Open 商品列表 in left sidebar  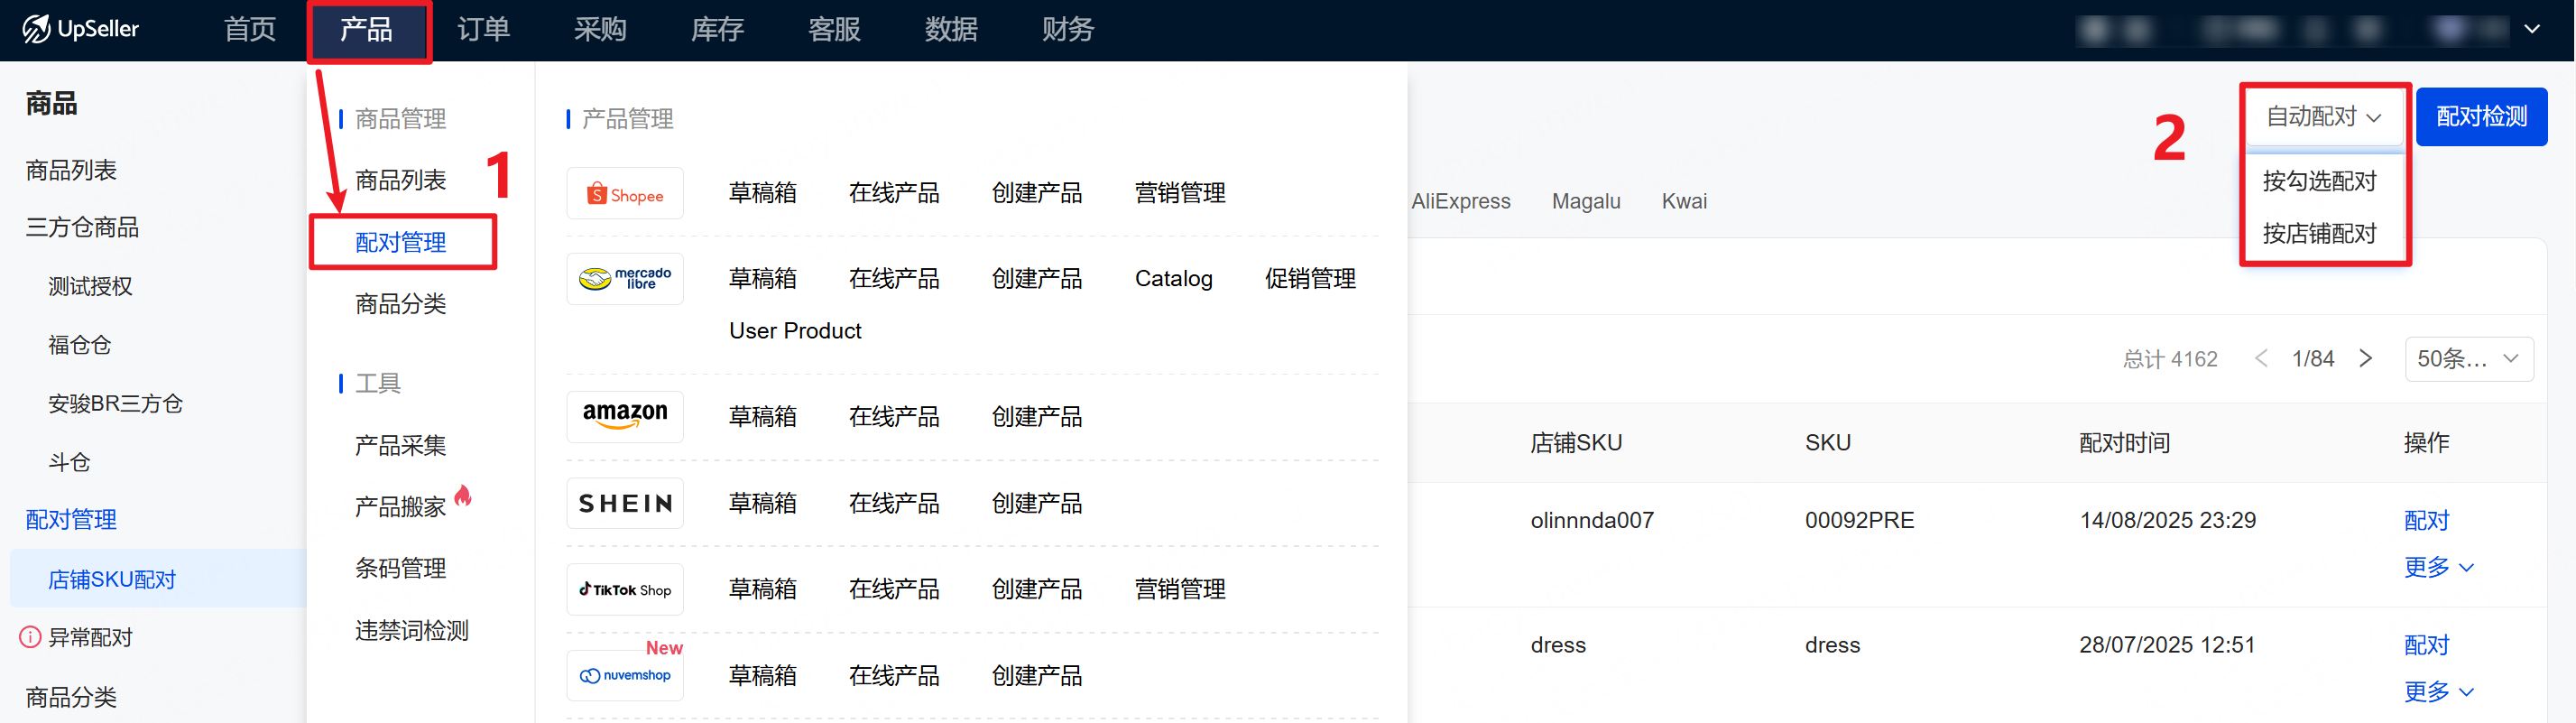click(71, 170)
